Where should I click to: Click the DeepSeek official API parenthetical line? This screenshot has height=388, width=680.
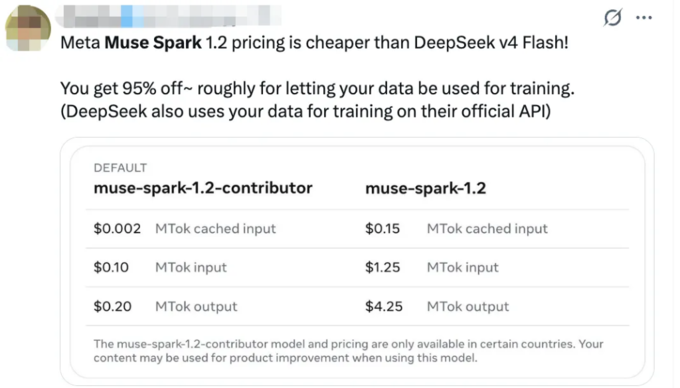click(305, 111)
